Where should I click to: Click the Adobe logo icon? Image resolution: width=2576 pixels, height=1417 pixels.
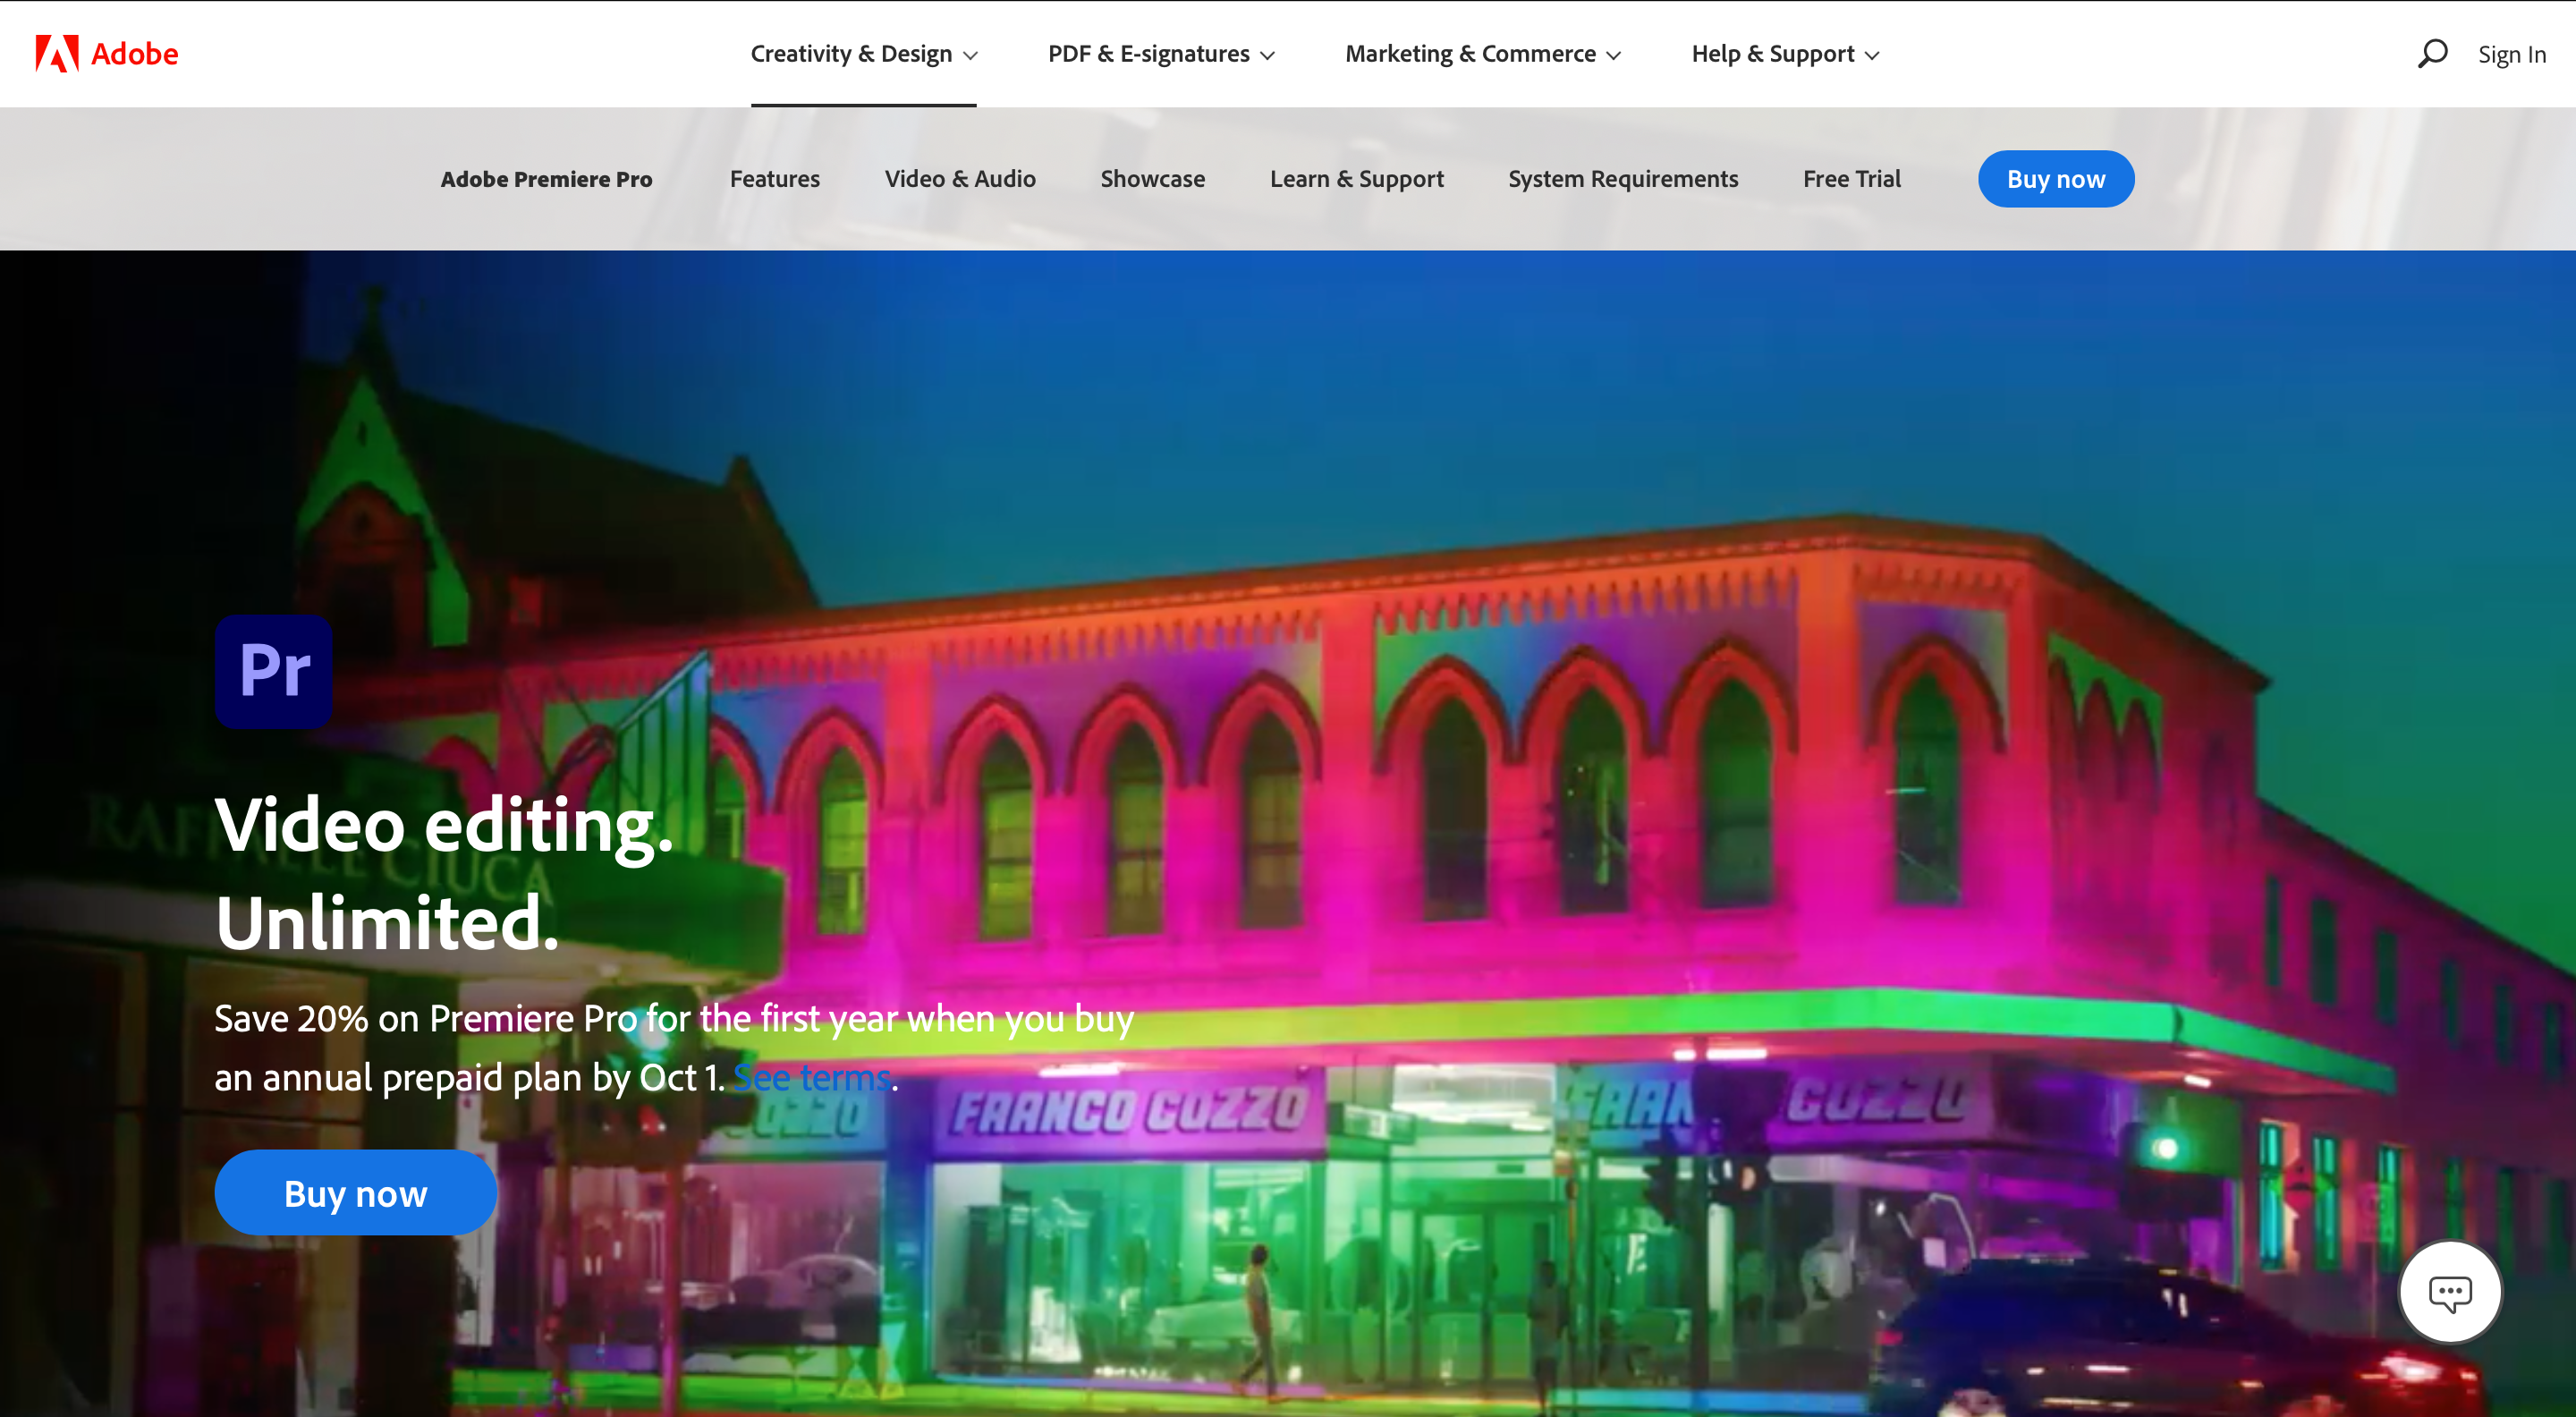[56, 54]
